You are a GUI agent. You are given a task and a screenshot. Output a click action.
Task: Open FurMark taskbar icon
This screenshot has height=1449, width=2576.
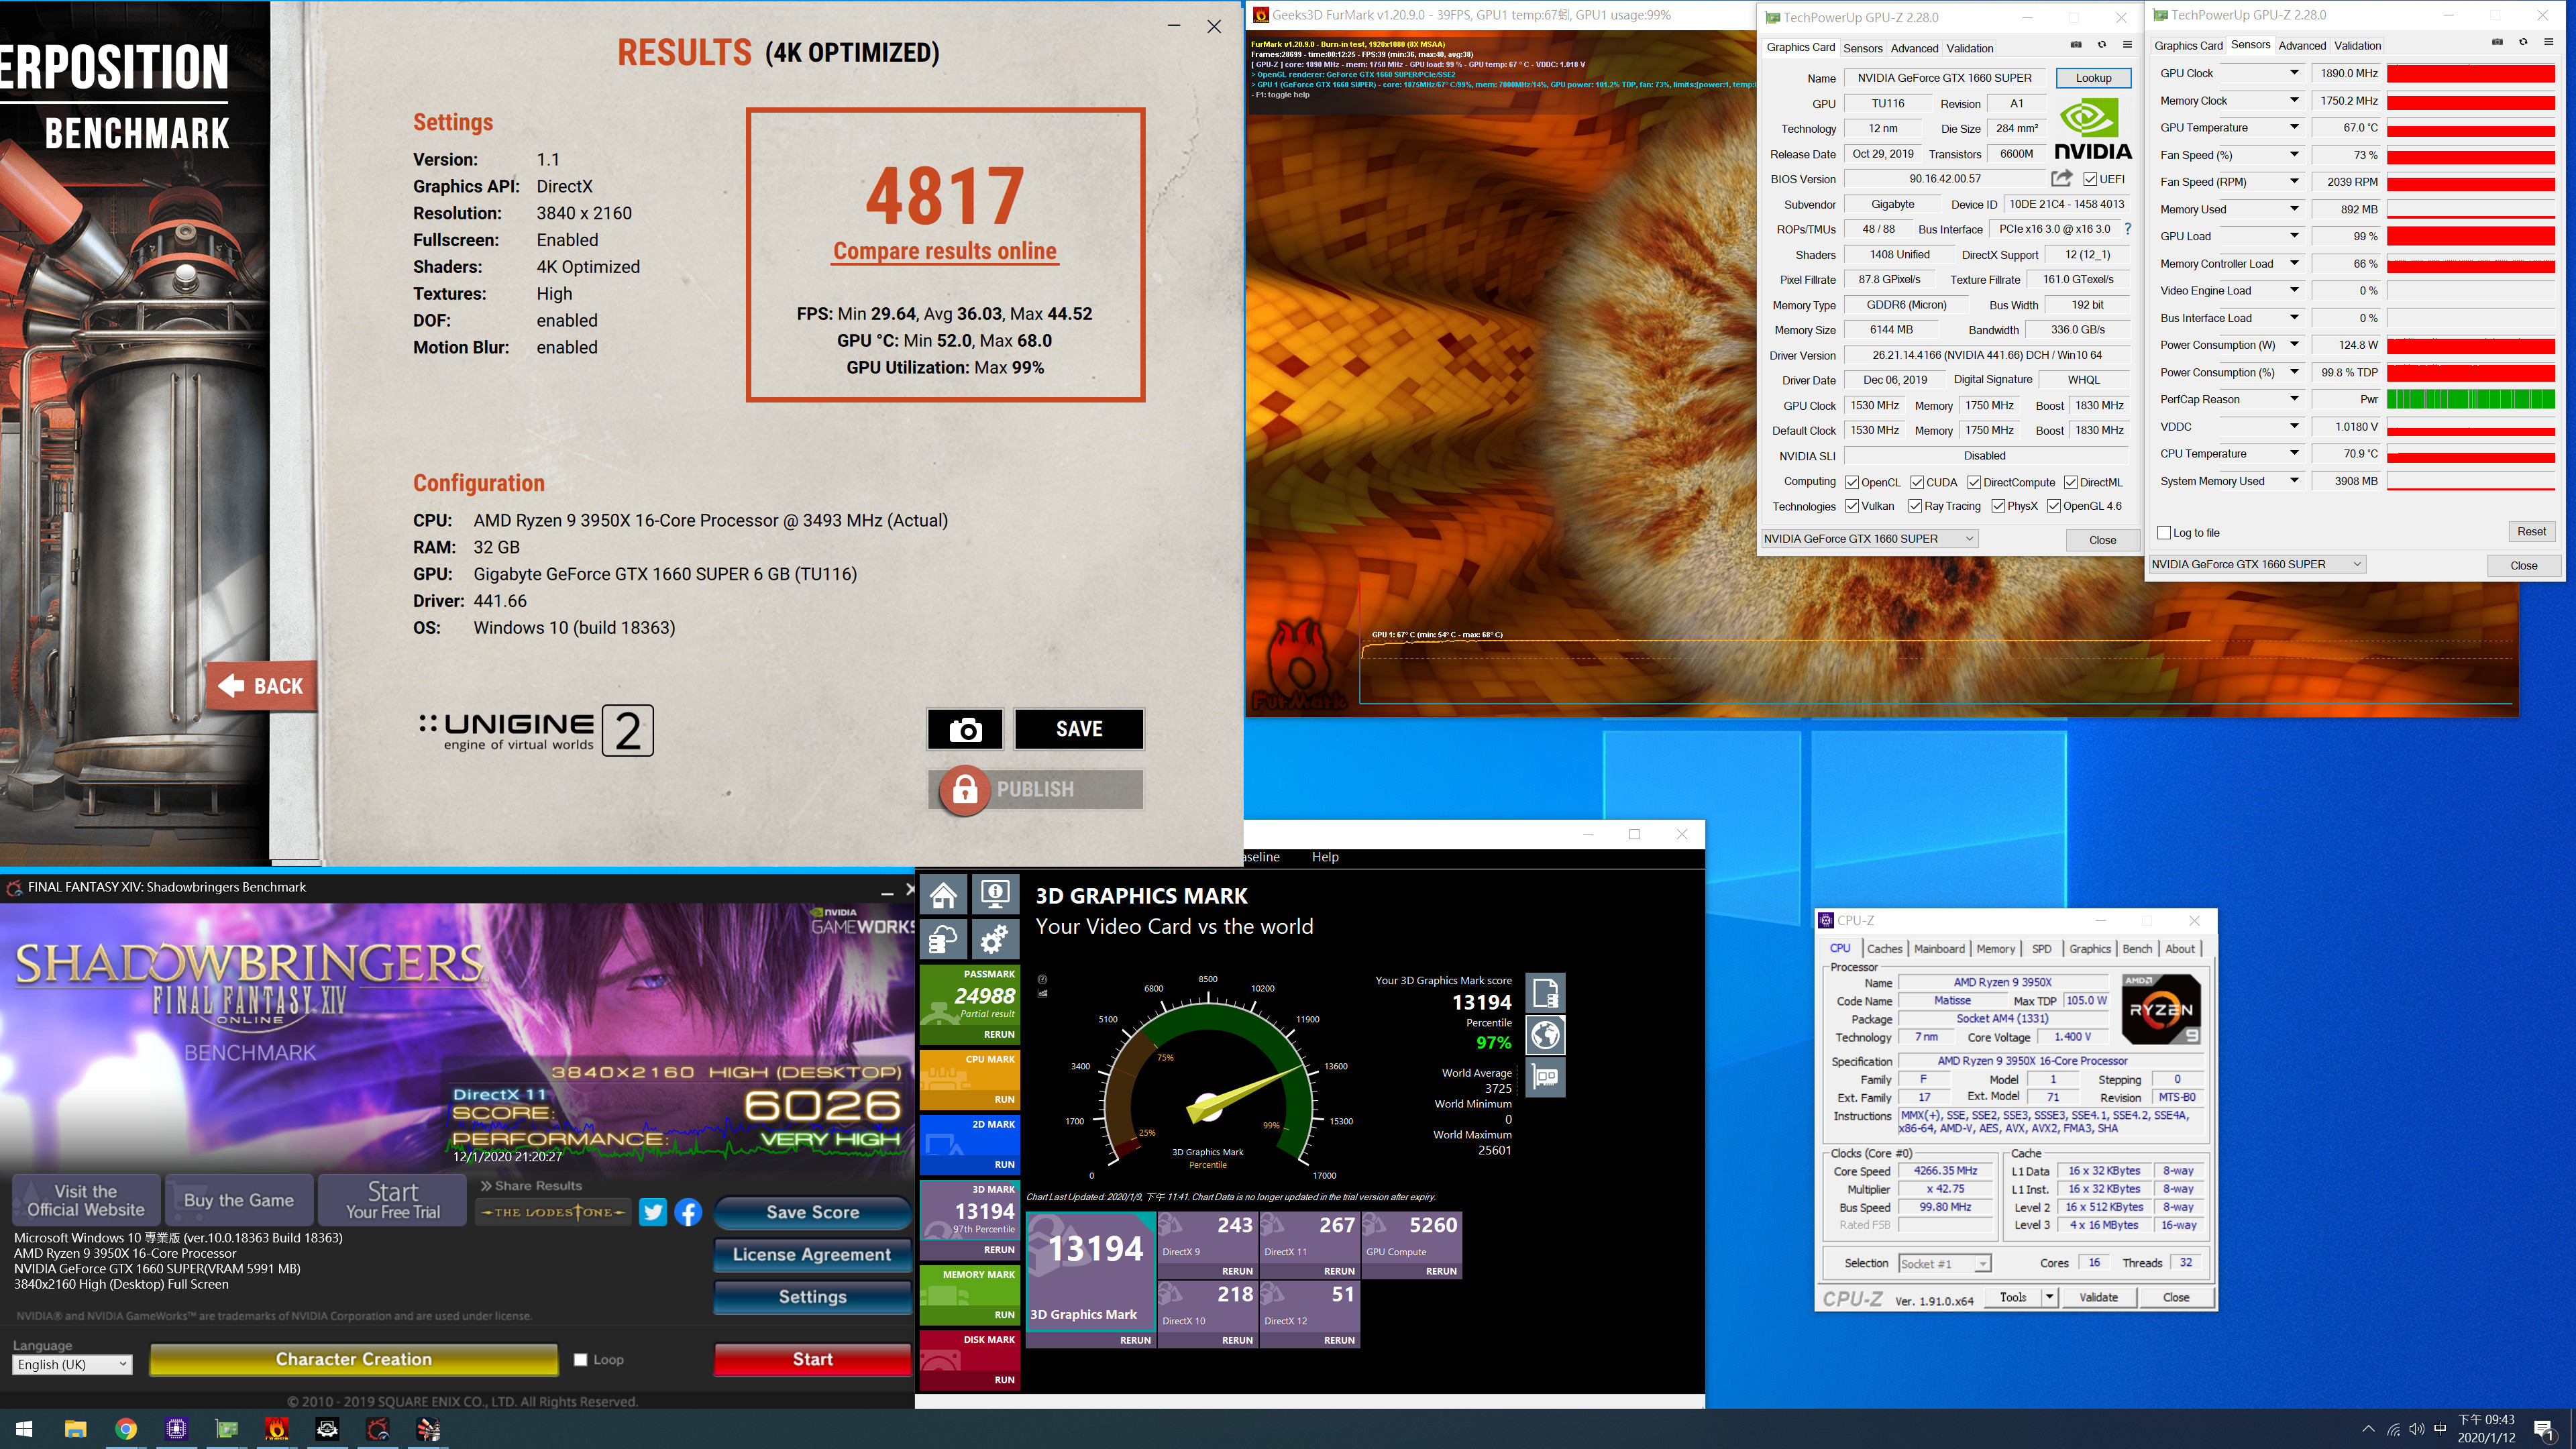point(277,1429)
